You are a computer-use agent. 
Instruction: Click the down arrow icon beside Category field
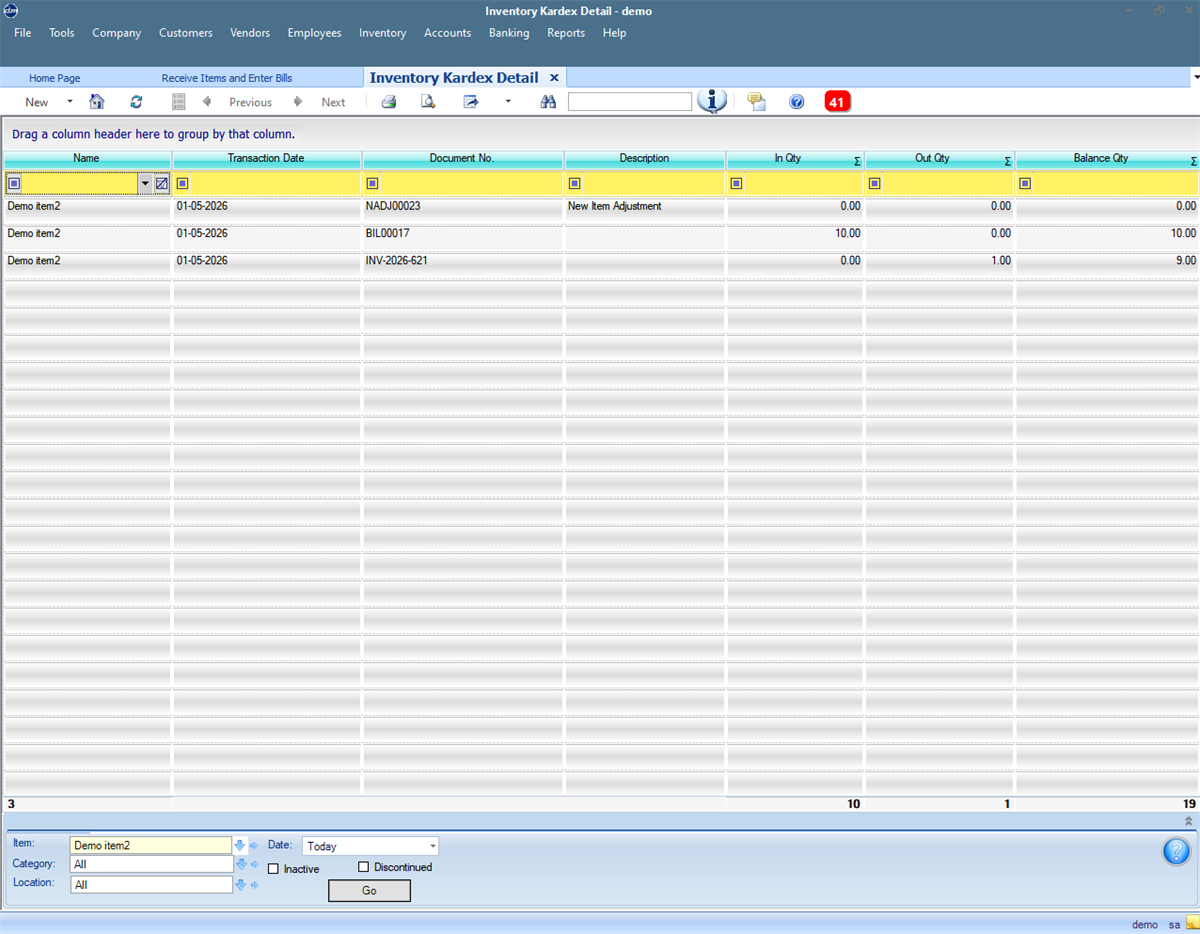click(240, 864)
